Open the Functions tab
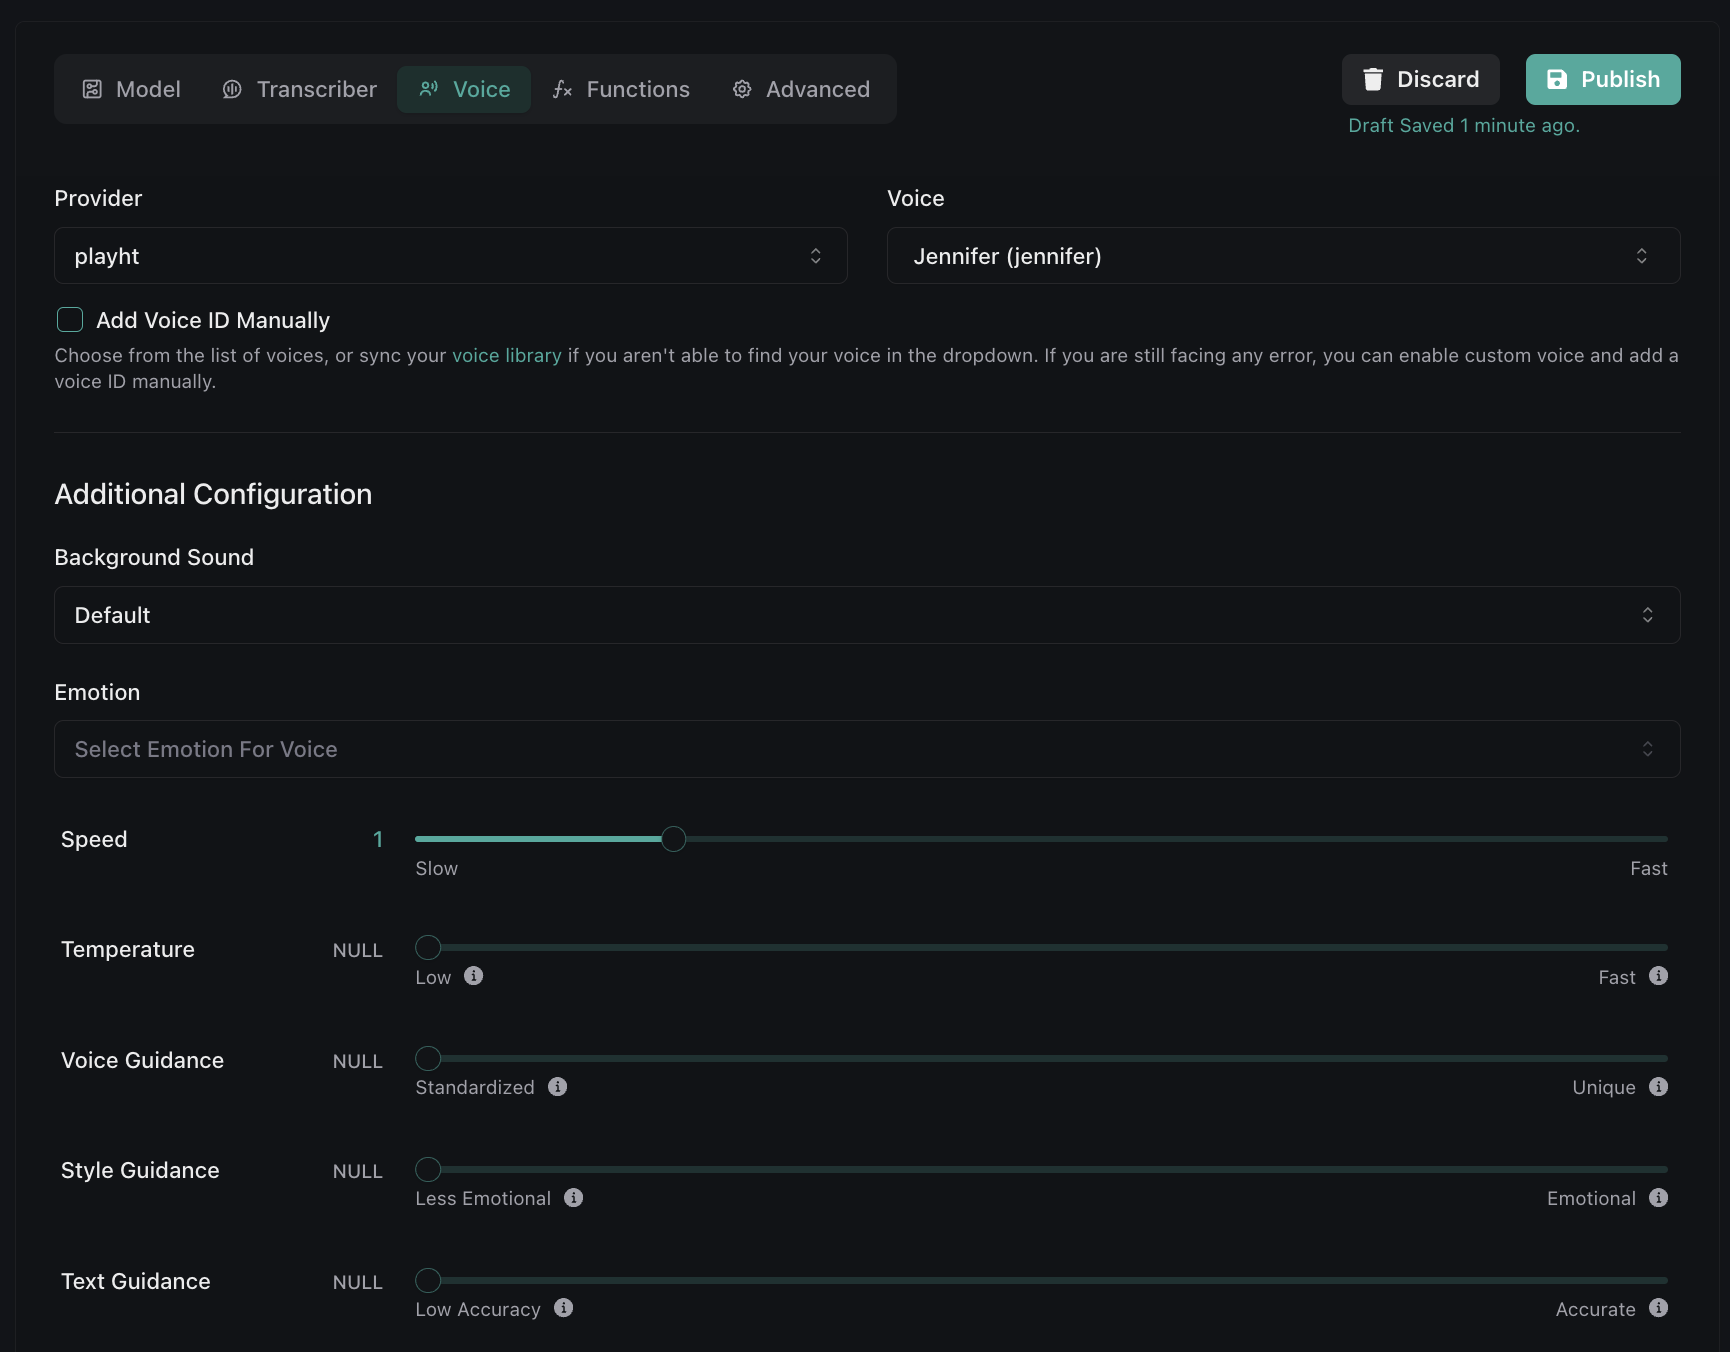1730x1352 pixels. (x=621, y=90)
